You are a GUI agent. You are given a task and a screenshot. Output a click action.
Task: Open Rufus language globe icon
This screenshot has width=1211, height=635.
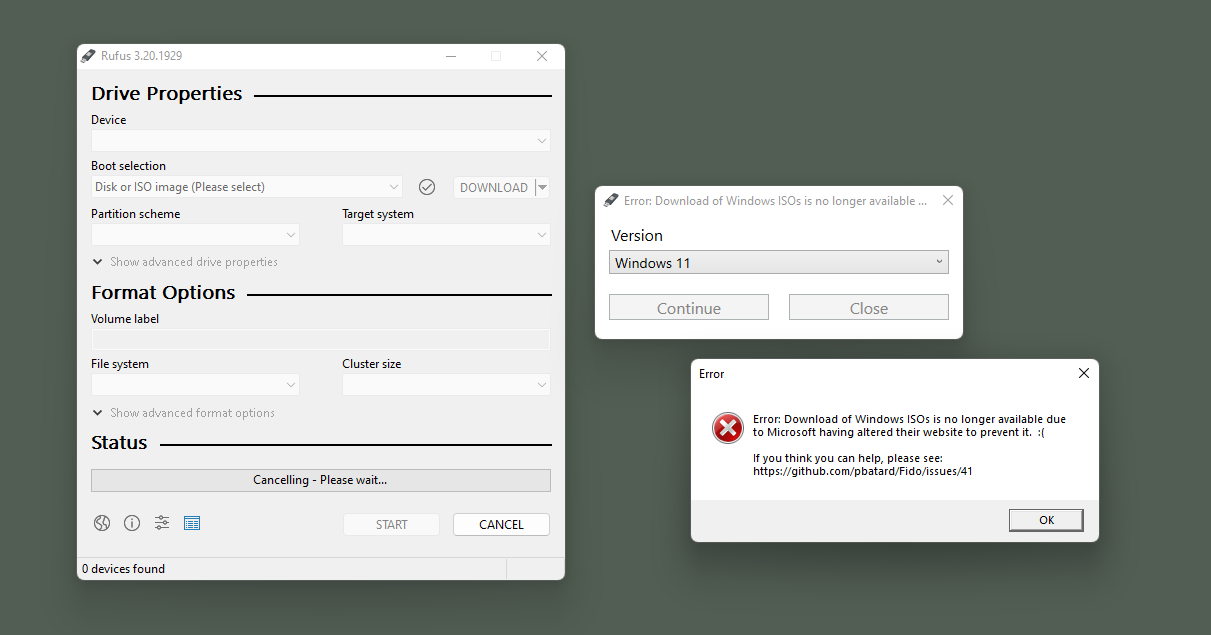point(102,523)
